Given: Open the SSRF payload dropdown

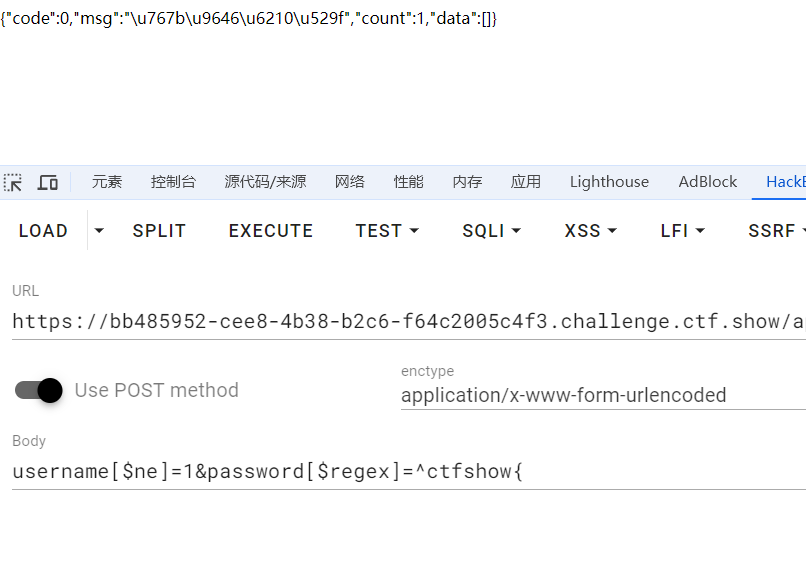Looking at the screenshot, I should [776, 231].
